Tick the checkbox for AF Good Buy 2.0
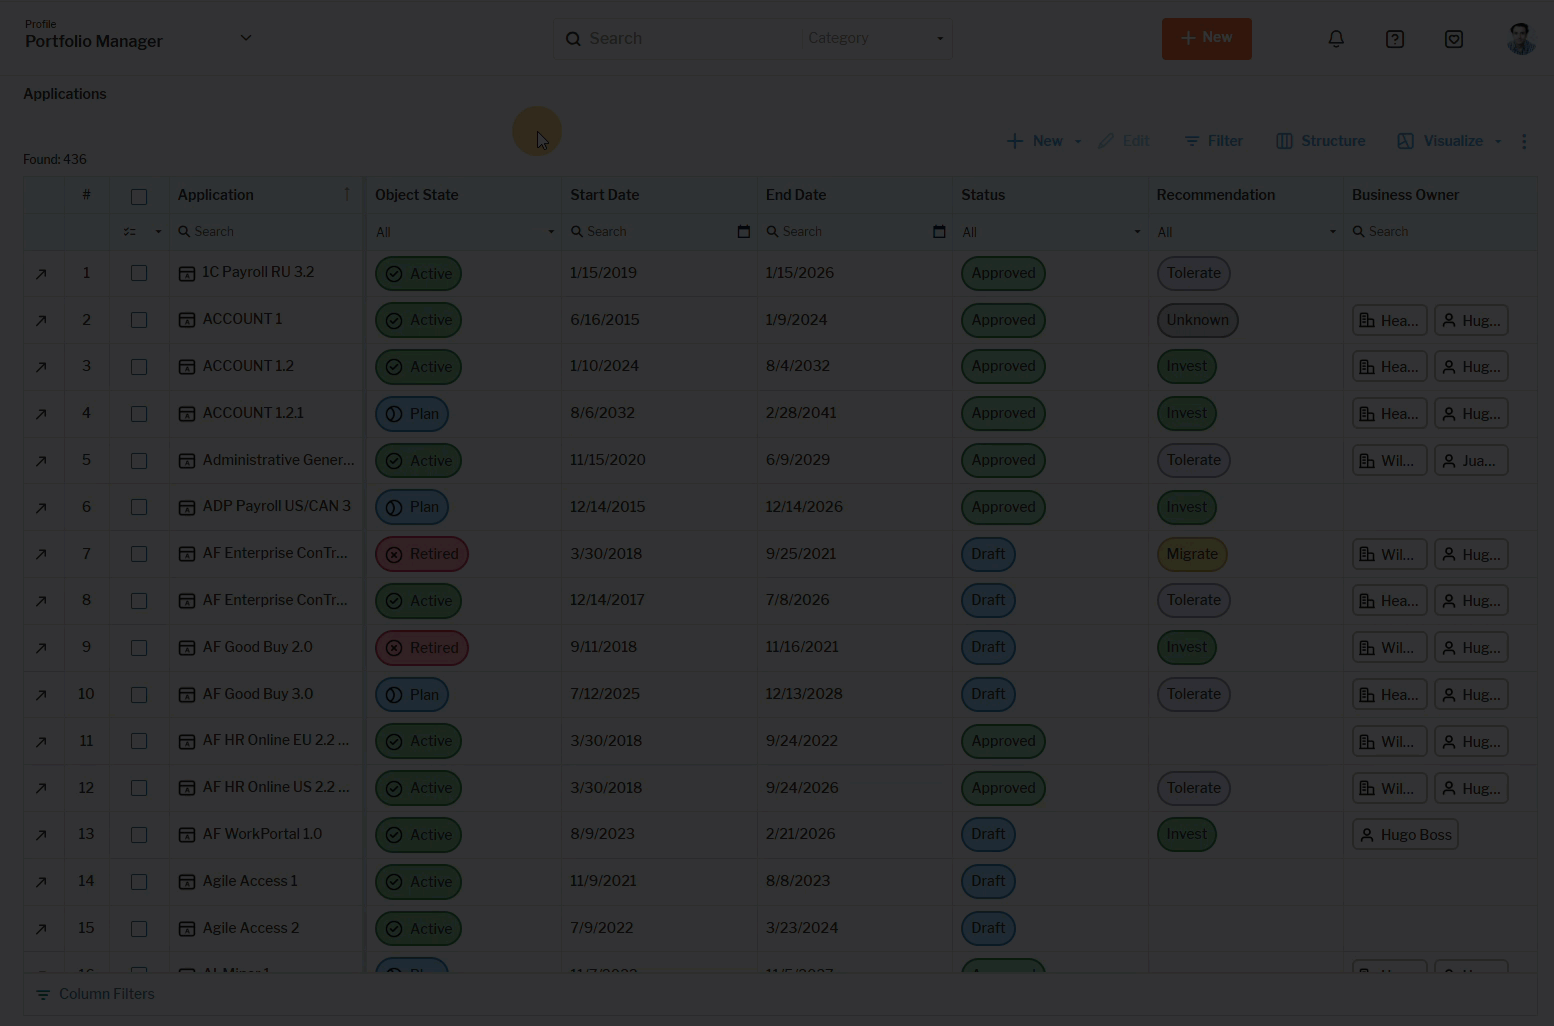 point(139,648)
